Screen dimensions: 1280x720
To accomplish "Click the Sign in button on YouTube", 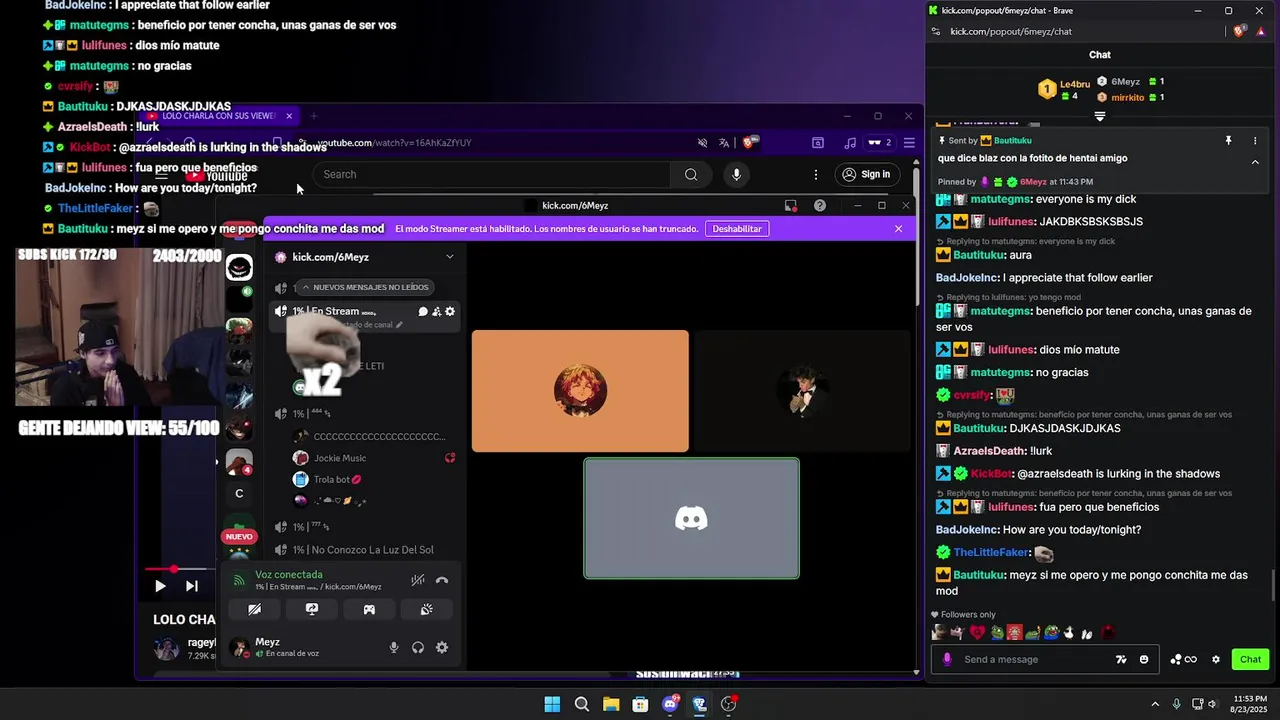I will pyautogui.click(x=866, y=174).
